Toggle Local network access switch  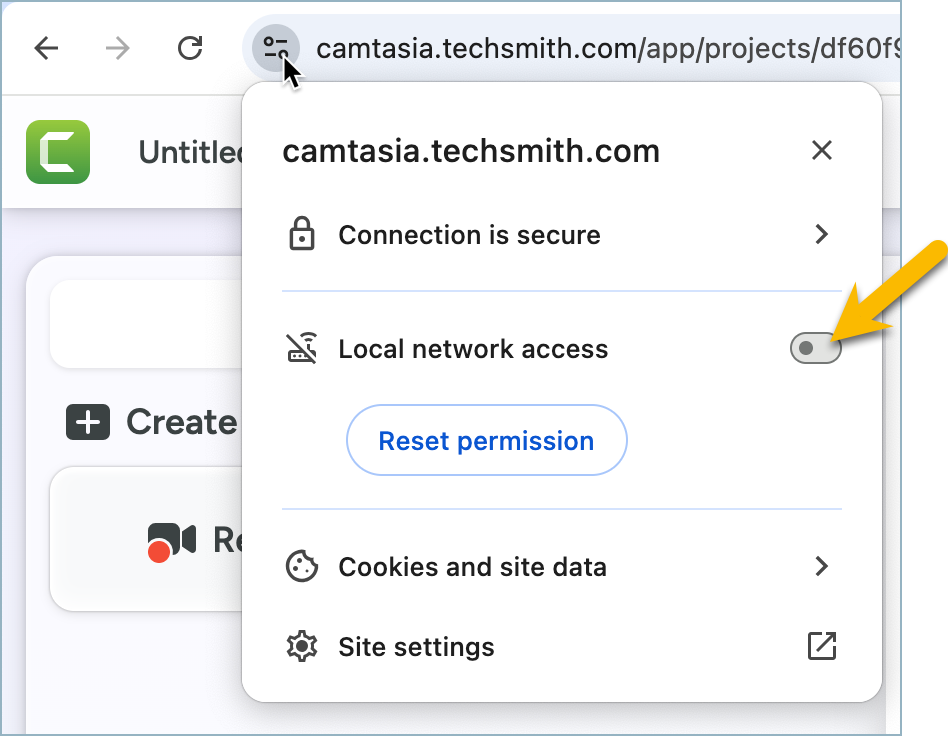coord(816,348)
